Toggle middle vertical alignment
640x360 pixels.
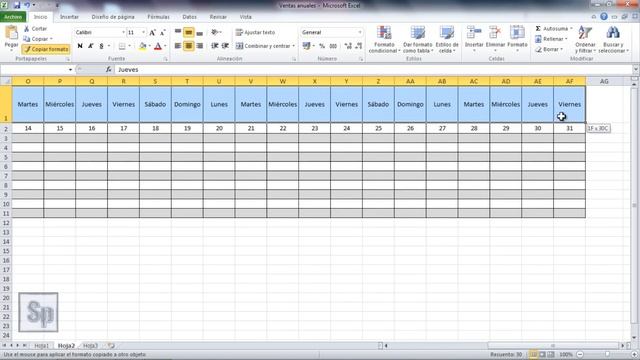pyautogui.click(x=189, y=32)
